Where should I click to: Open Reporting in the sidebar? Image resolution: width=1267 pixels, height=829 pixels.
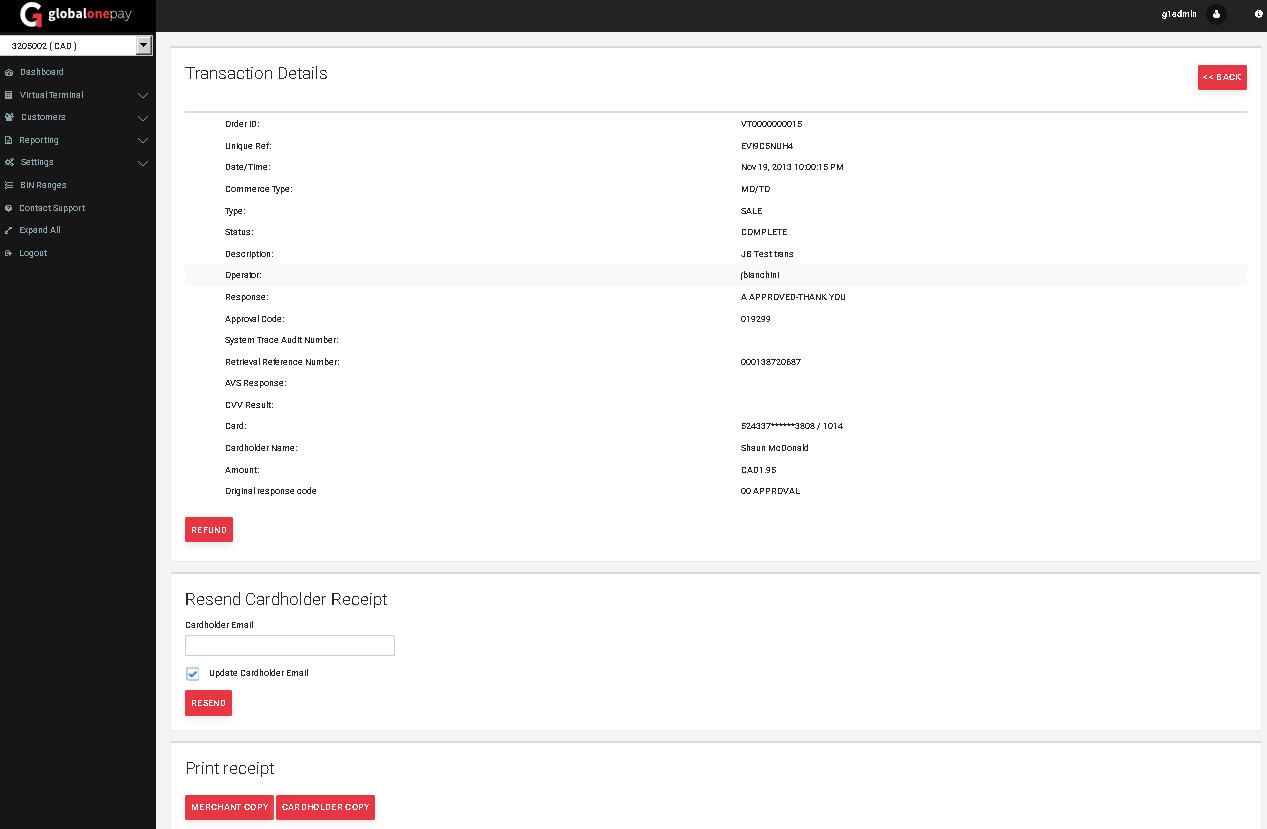pyautogui.click(x=39, y=140)
